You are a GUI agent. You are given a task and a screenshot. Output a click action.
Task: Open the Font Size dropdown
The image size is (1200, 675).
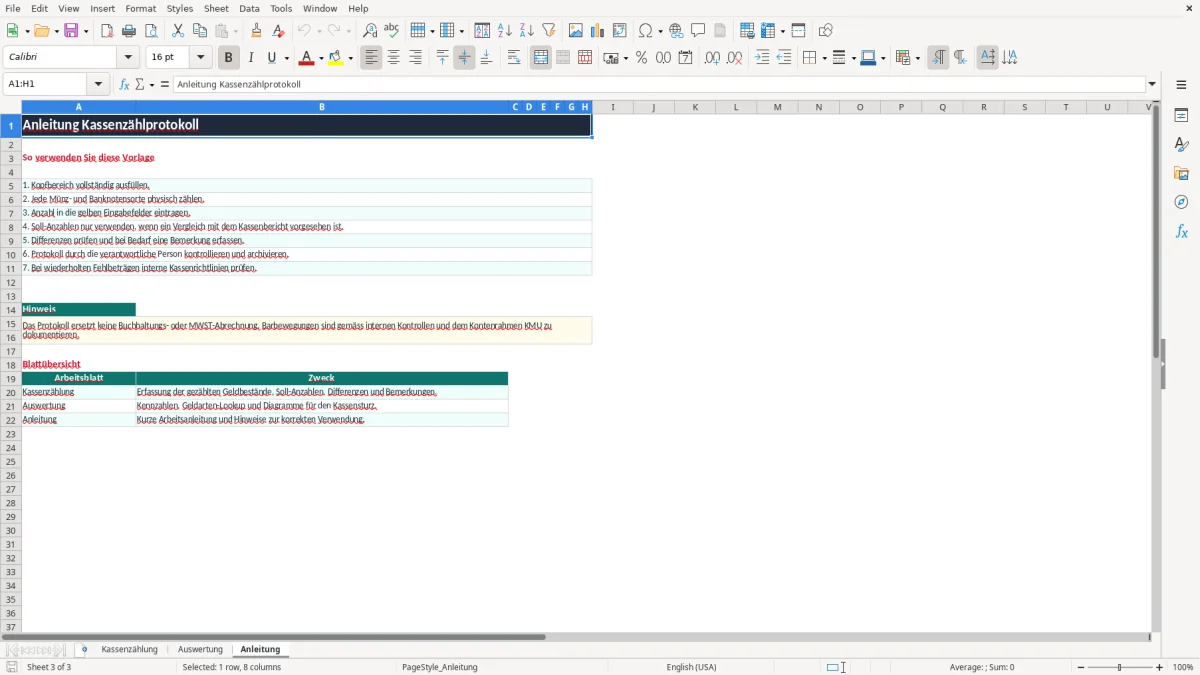(x=200, y=58)
